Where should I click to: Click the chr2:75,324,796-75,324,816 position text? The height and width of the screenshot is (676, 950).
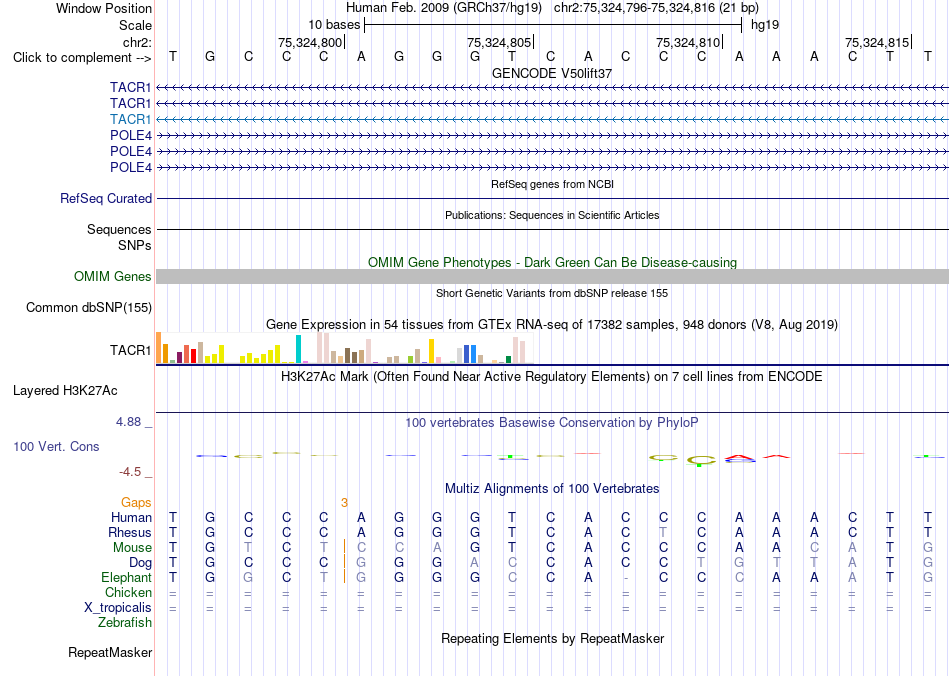point(656,8)
